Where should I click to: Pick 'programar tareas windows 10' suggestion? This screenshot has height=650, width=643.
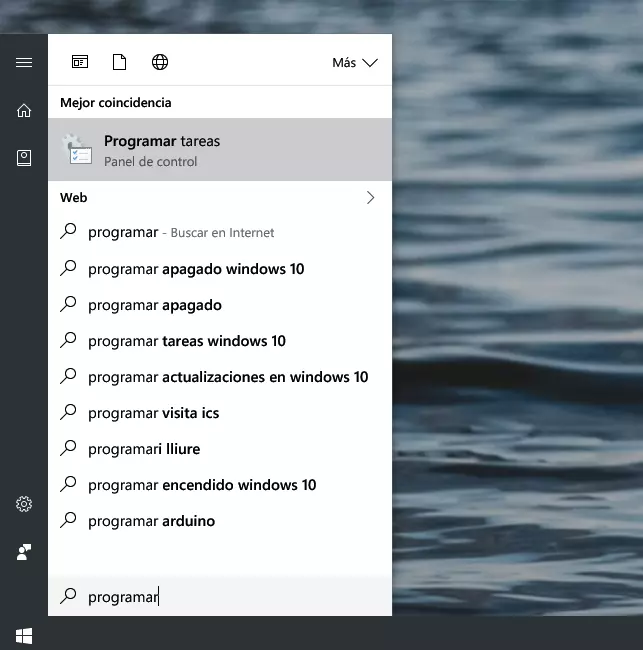tap(187, 341)
